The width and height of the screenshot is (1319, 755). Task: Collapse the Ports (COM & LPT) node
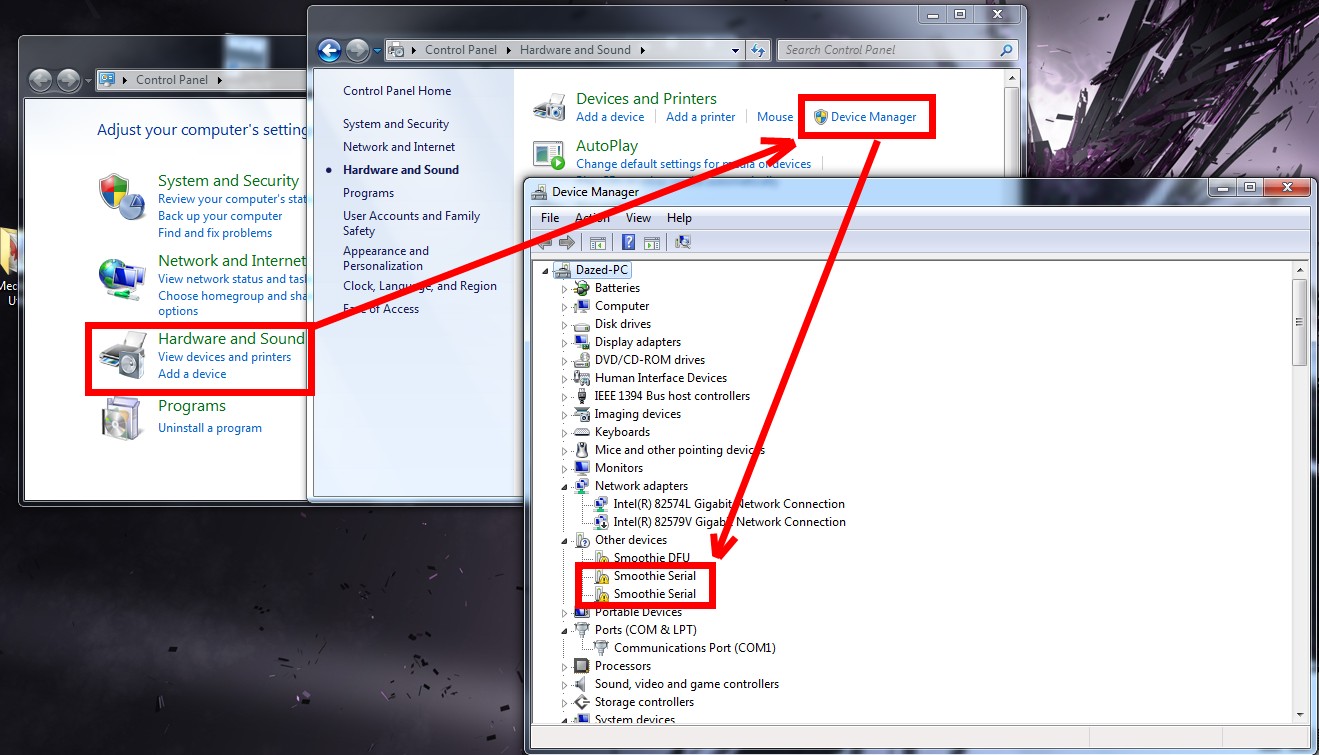coord(564,630)
